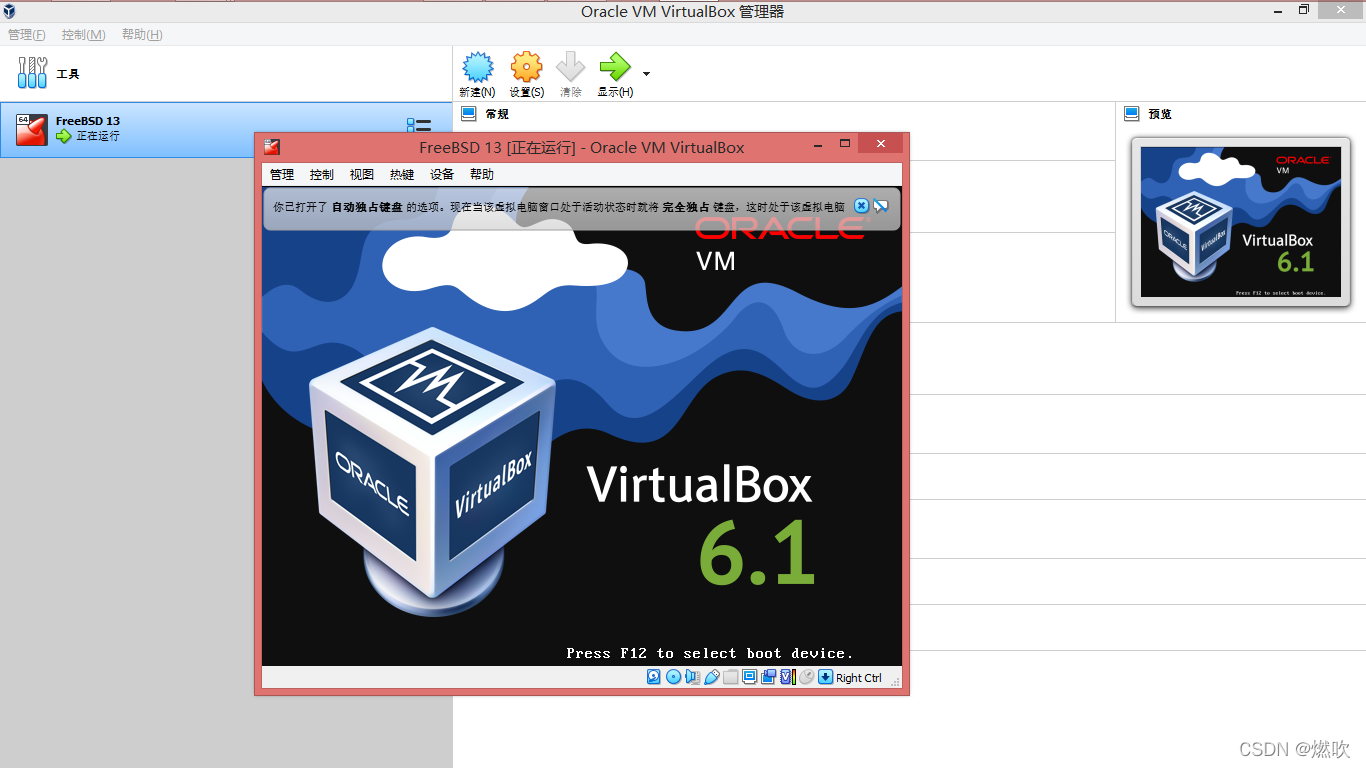Click FreeBSD VM window title bar icon

pyautogui.click(x=272, y=147)
